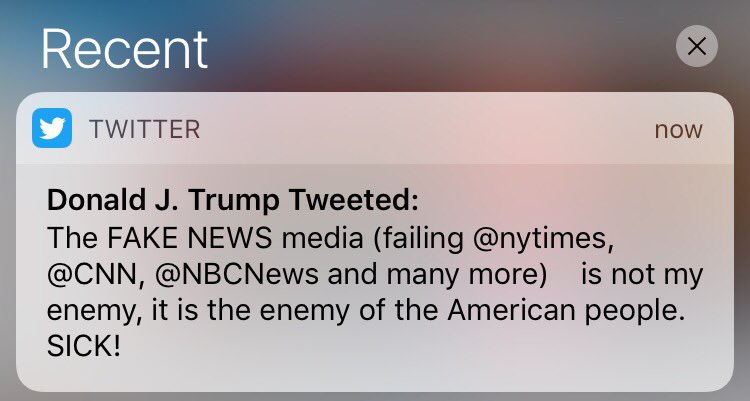This screenshot has height=401, width=750.
Task: Tap "is not my" text in notification
Action: coord(642,275)
